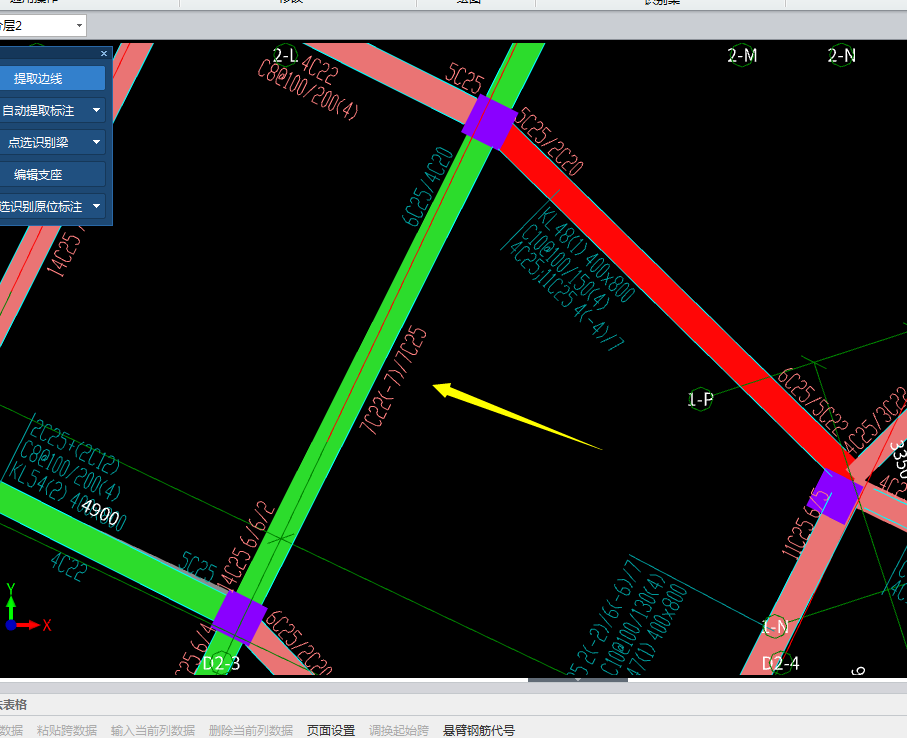907x738 pixels.
Task: Click 页面设置 in the bottom toolbar
Action: (331, 730)
